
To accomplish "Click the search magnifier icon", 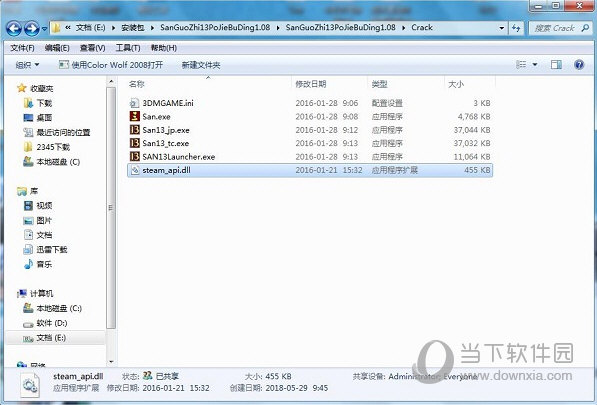I will tap(585, 28).
